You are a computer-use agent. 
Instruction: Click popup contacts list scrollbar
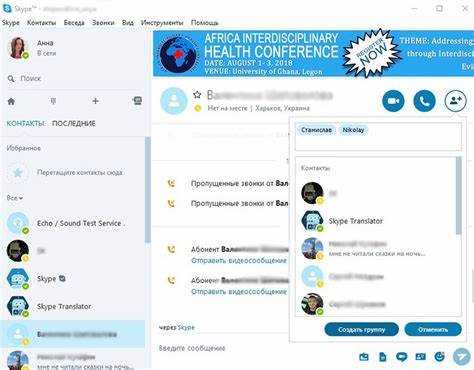(459, 196)
